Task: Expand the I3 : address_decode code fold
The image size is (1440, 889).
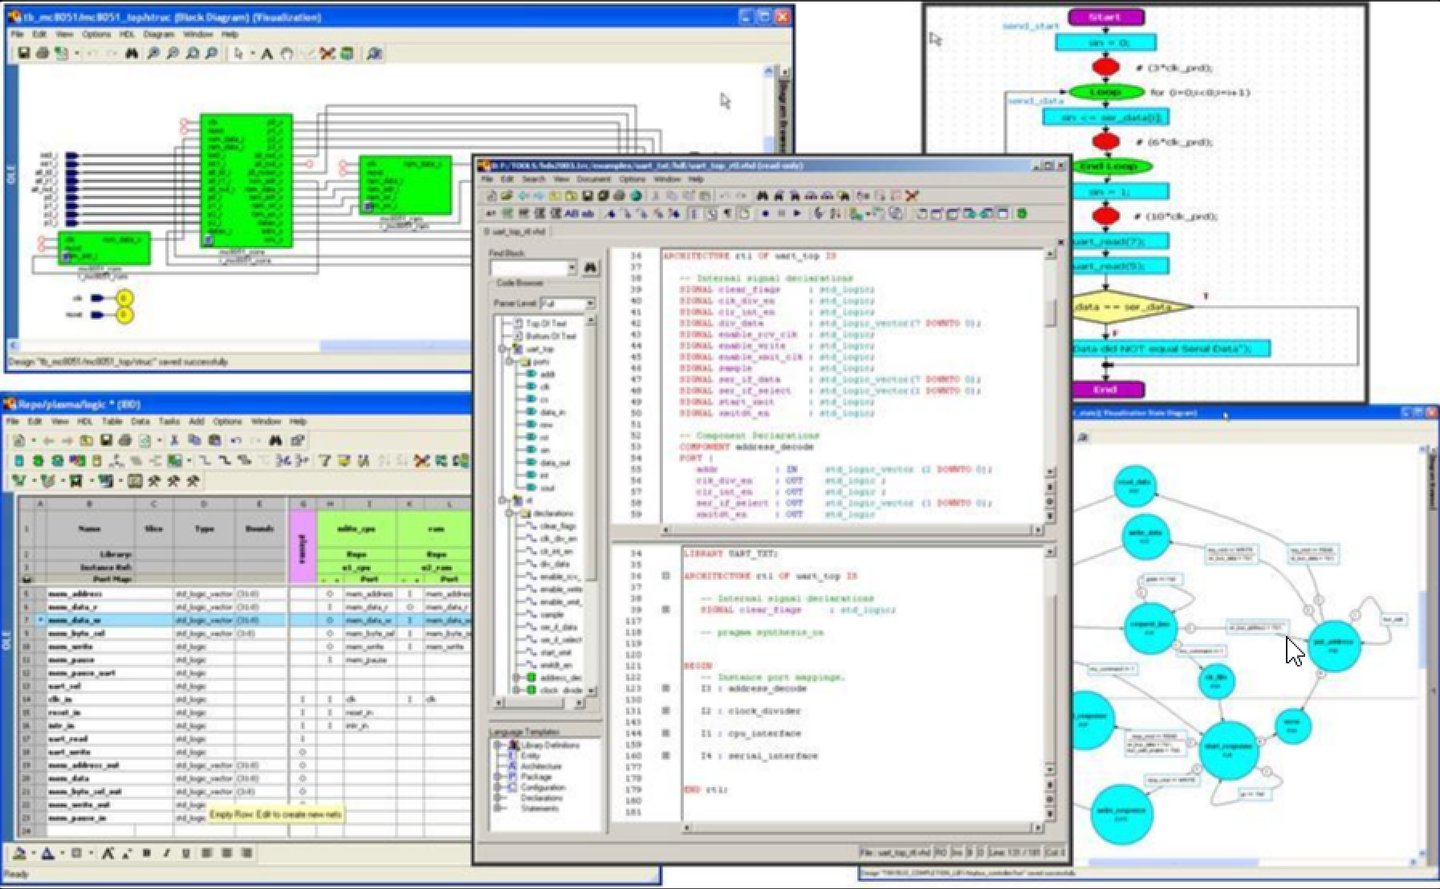Action: tap(666, 688)
